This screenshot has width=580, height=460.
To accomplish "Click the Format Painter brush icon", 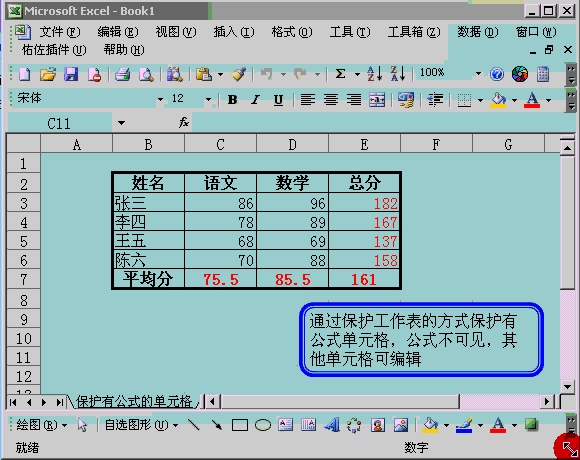I will 239,74.
